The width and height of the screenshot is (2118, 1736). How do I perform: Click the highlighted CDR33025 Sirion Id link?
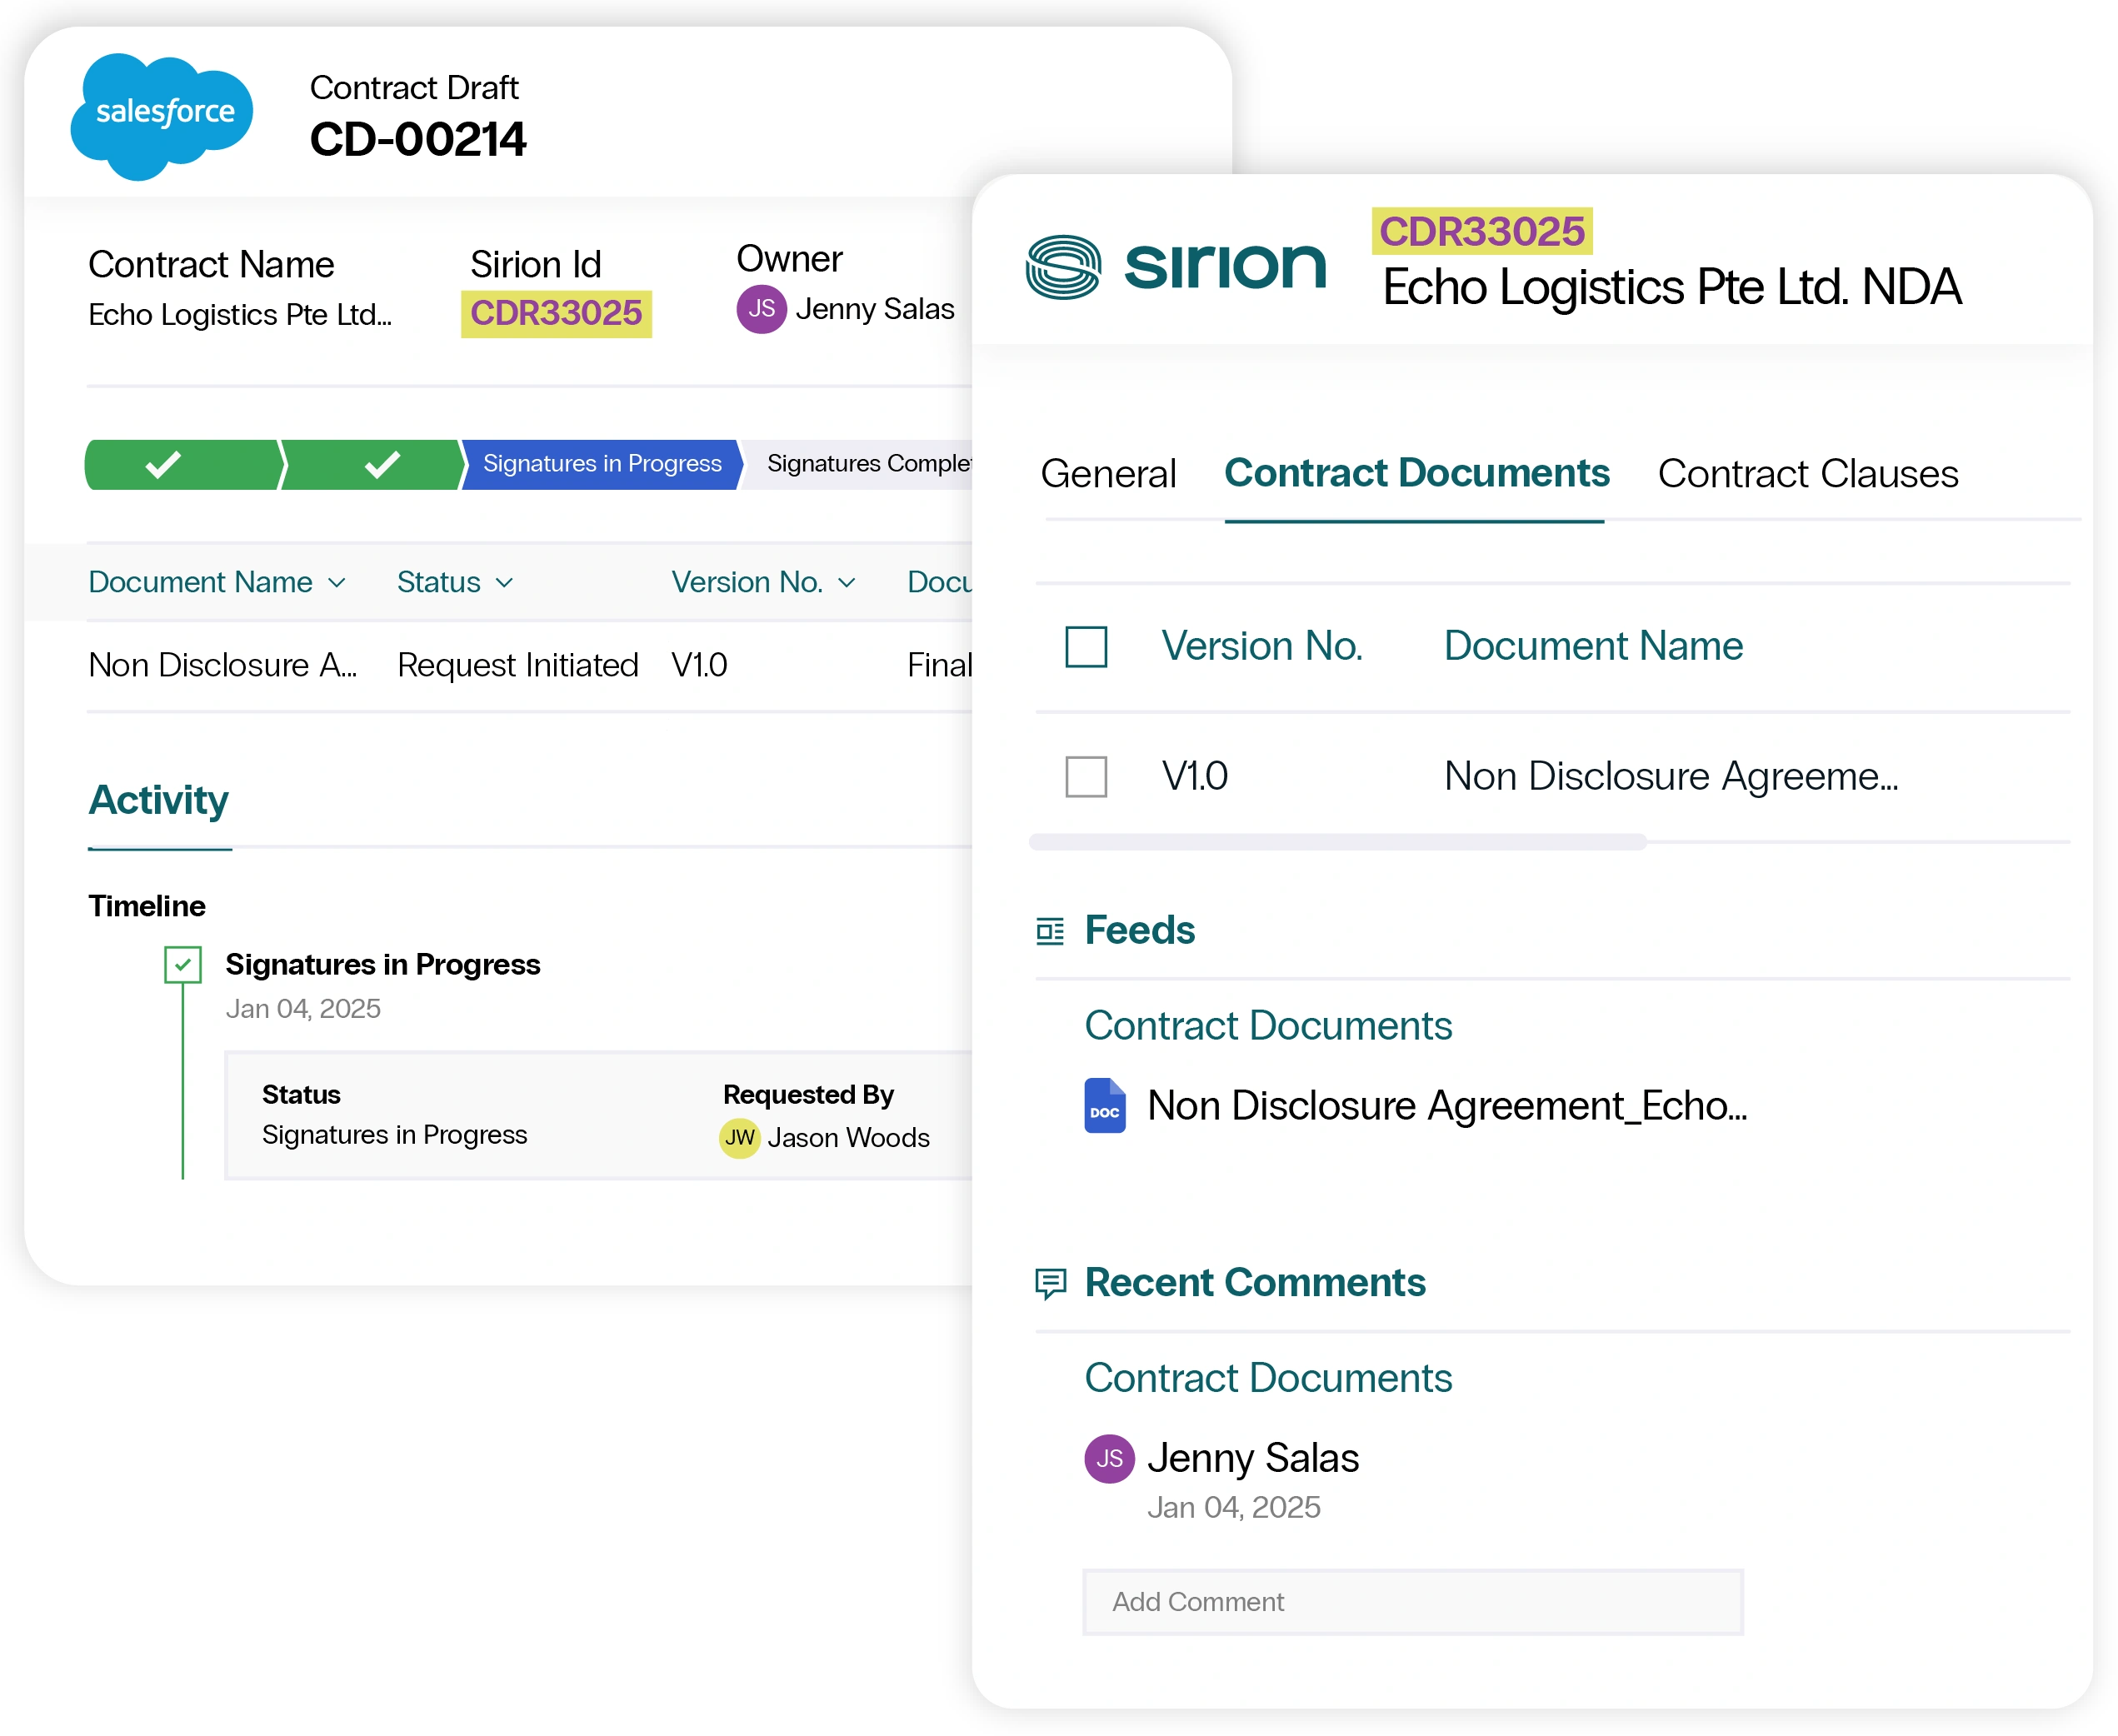tap(556, 314)
